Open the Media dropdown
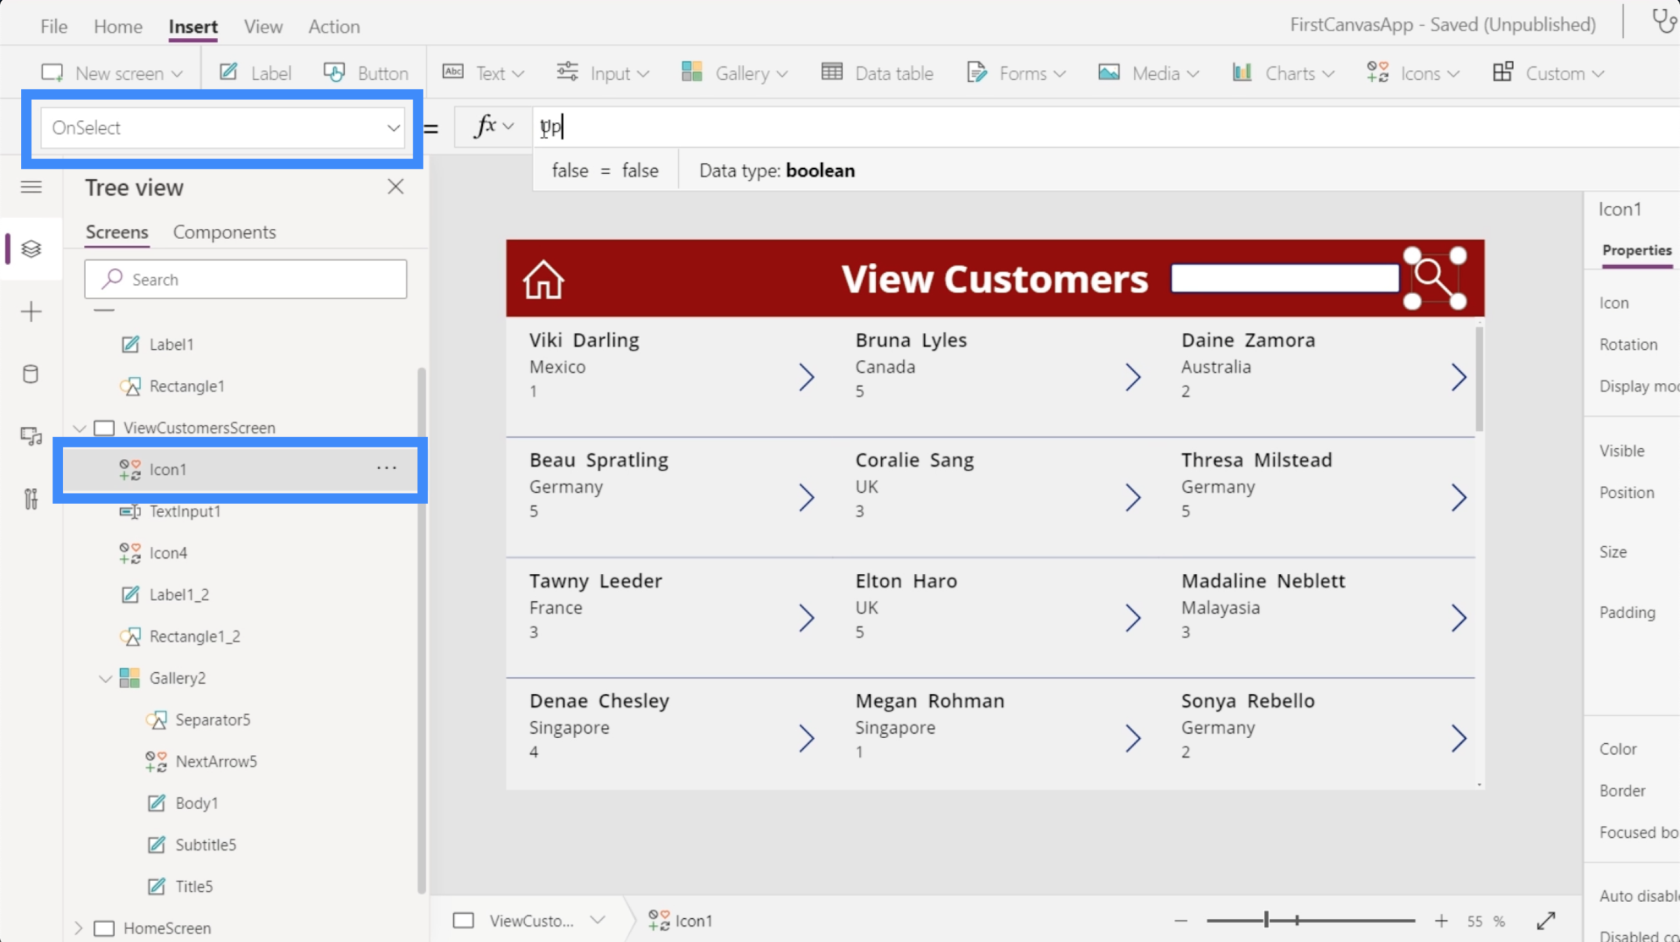Viewport: 1680px width, 942px height. click(x=1148, y=73)
